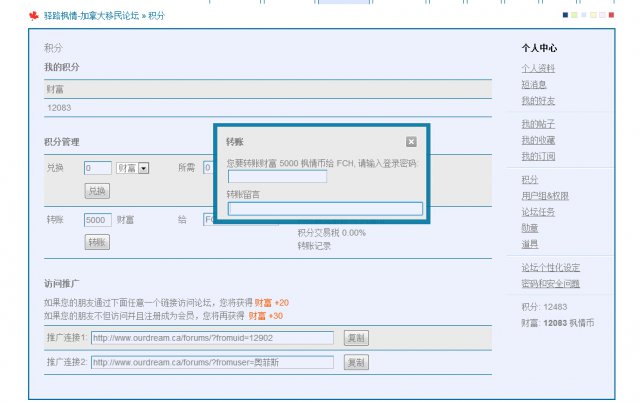Click the 我的积分 section heading
Viewport: 640px width, 403px height.
tap(62, 67)
